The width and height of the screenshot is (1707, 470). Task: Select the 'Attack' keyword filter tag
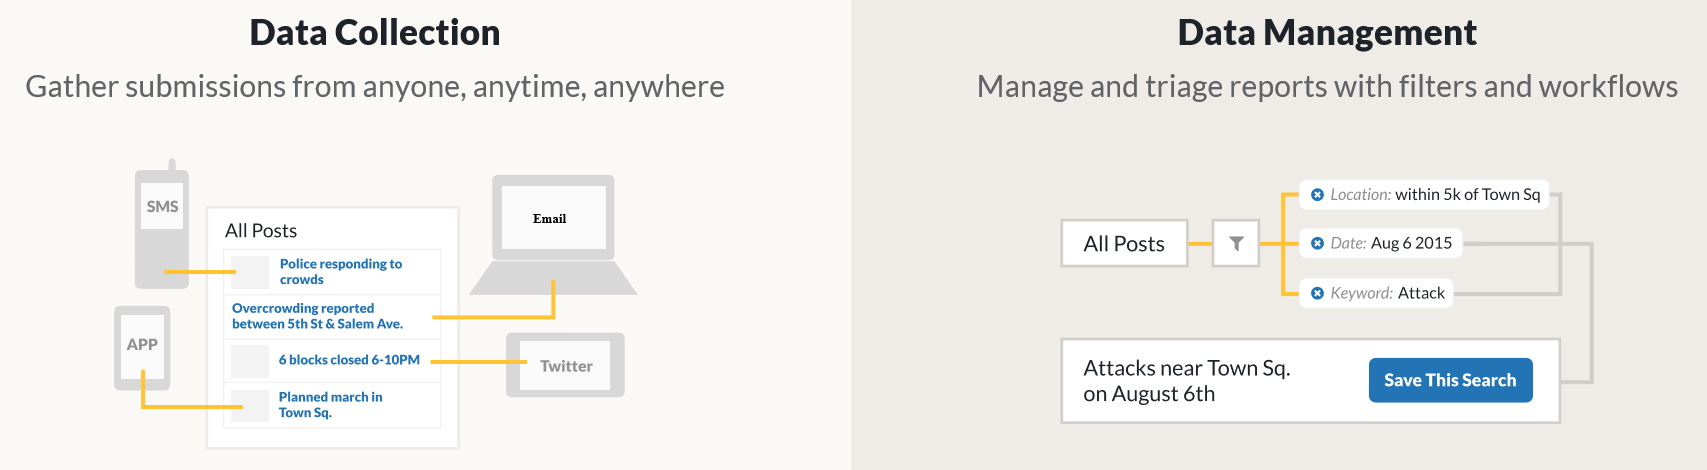(1421, 293)
